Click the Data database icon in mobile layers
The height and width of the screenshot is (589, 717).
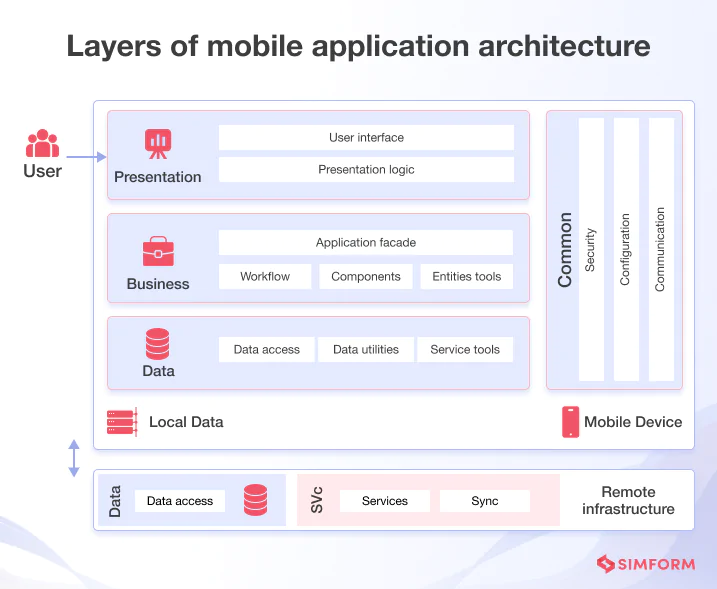tap(158, 345)
